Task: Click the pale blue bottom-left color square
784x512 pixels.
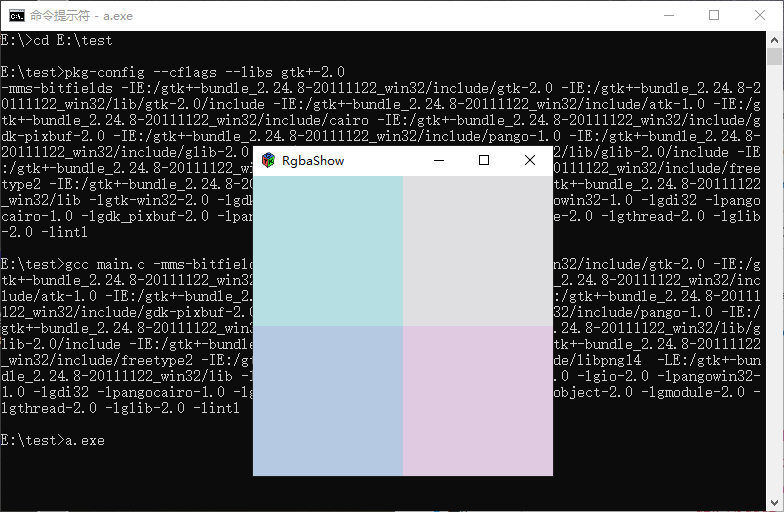Action: pyautogui.click(x=328, y=400)
